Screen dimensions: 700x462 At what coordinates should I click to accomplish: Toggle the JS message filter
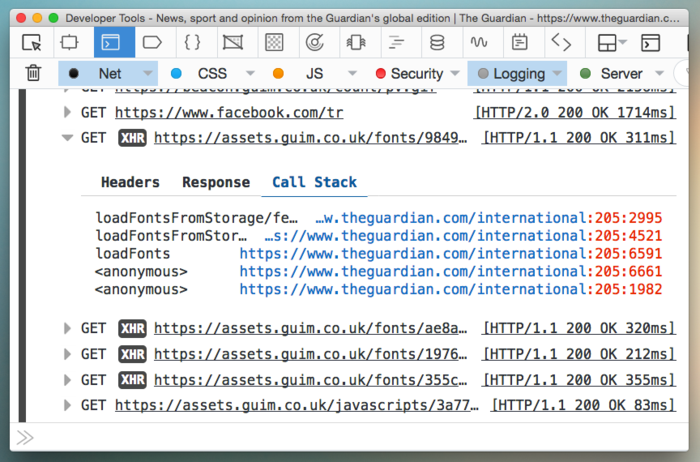(x=305, y=73)
